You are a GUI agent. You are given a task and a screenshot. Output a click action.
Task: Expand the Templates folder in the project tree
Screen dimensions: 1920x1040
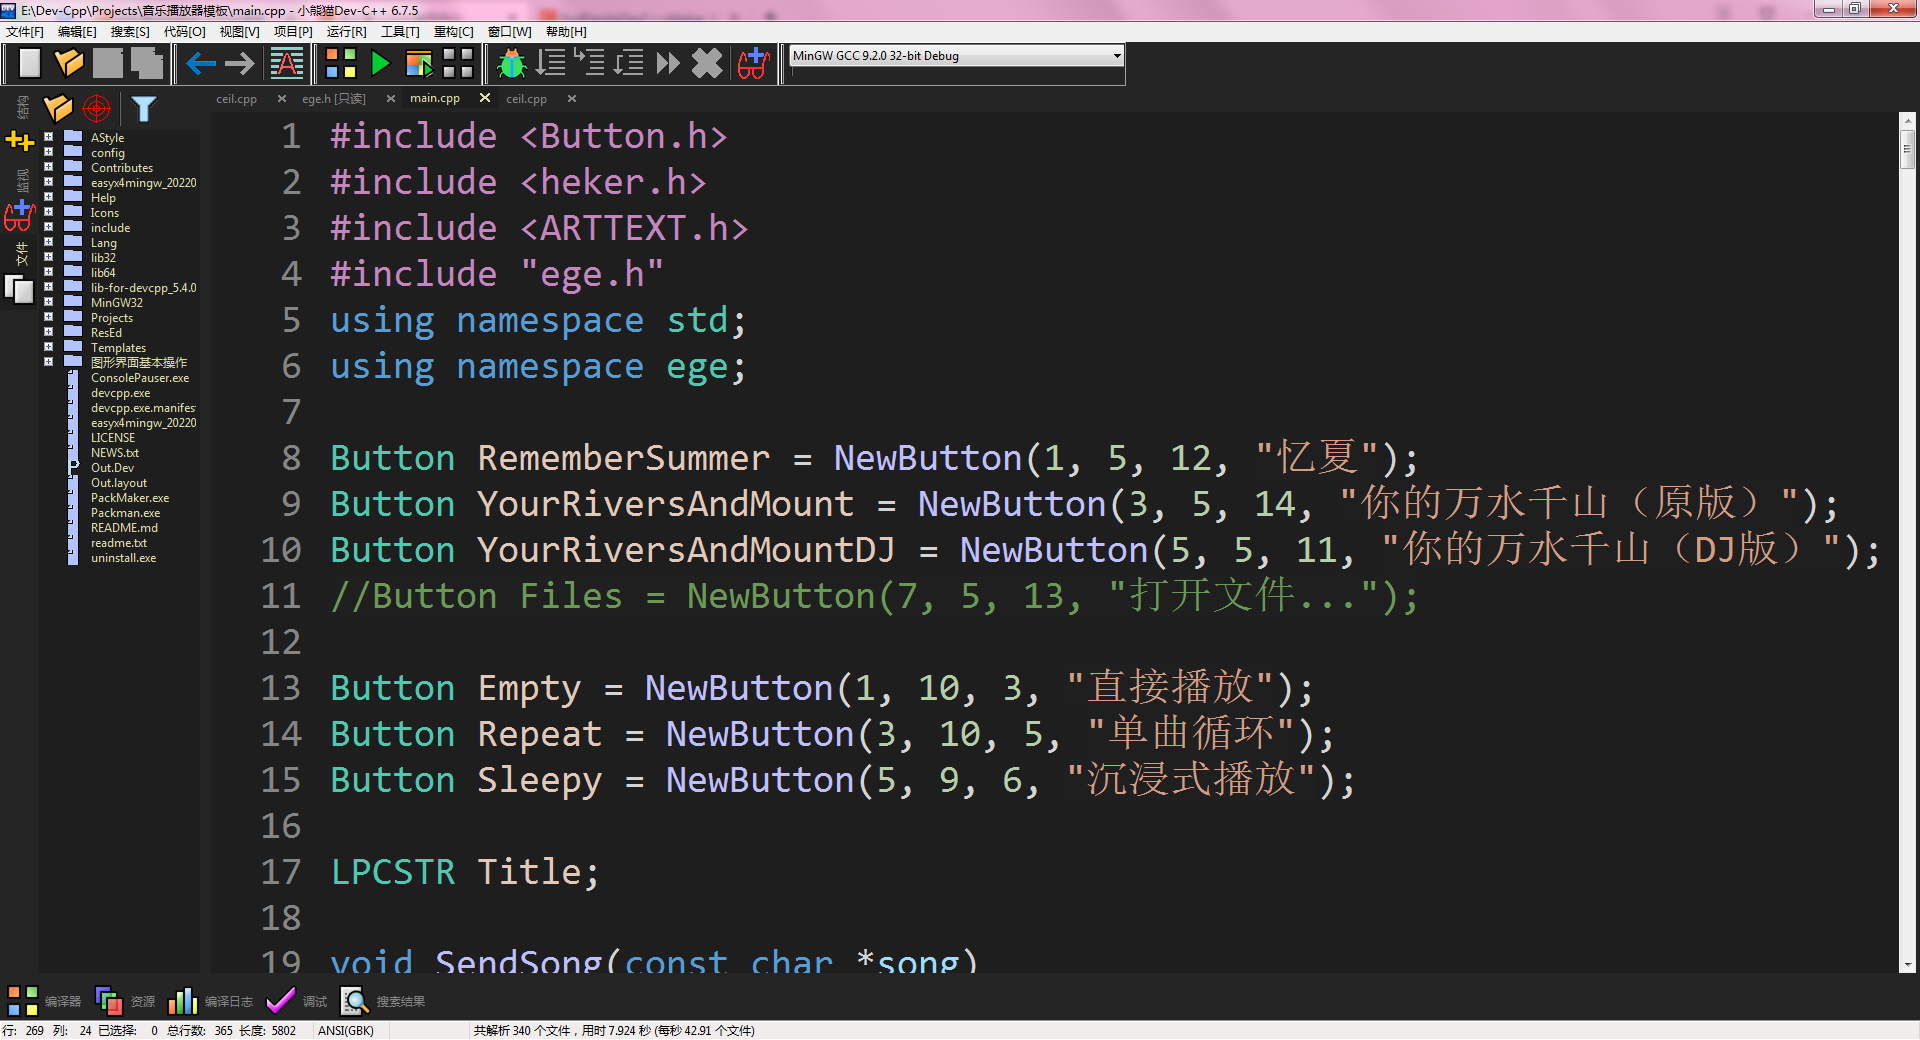pos(48,347)
